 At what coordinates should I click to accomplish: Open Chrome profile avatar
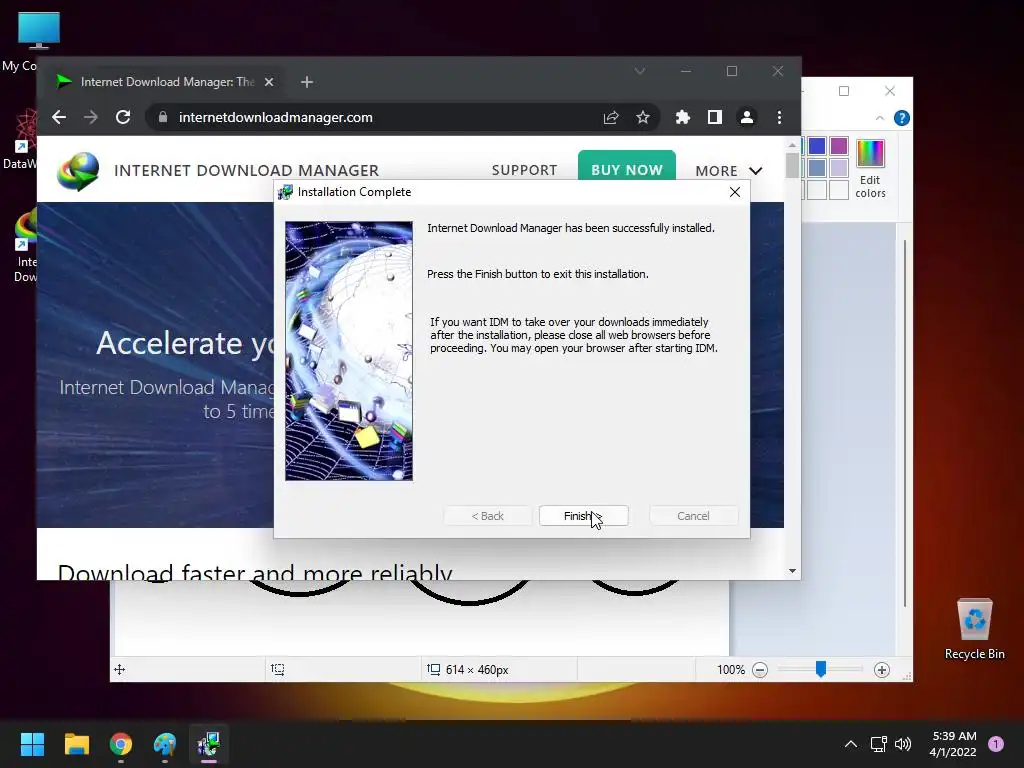(746, 118)
